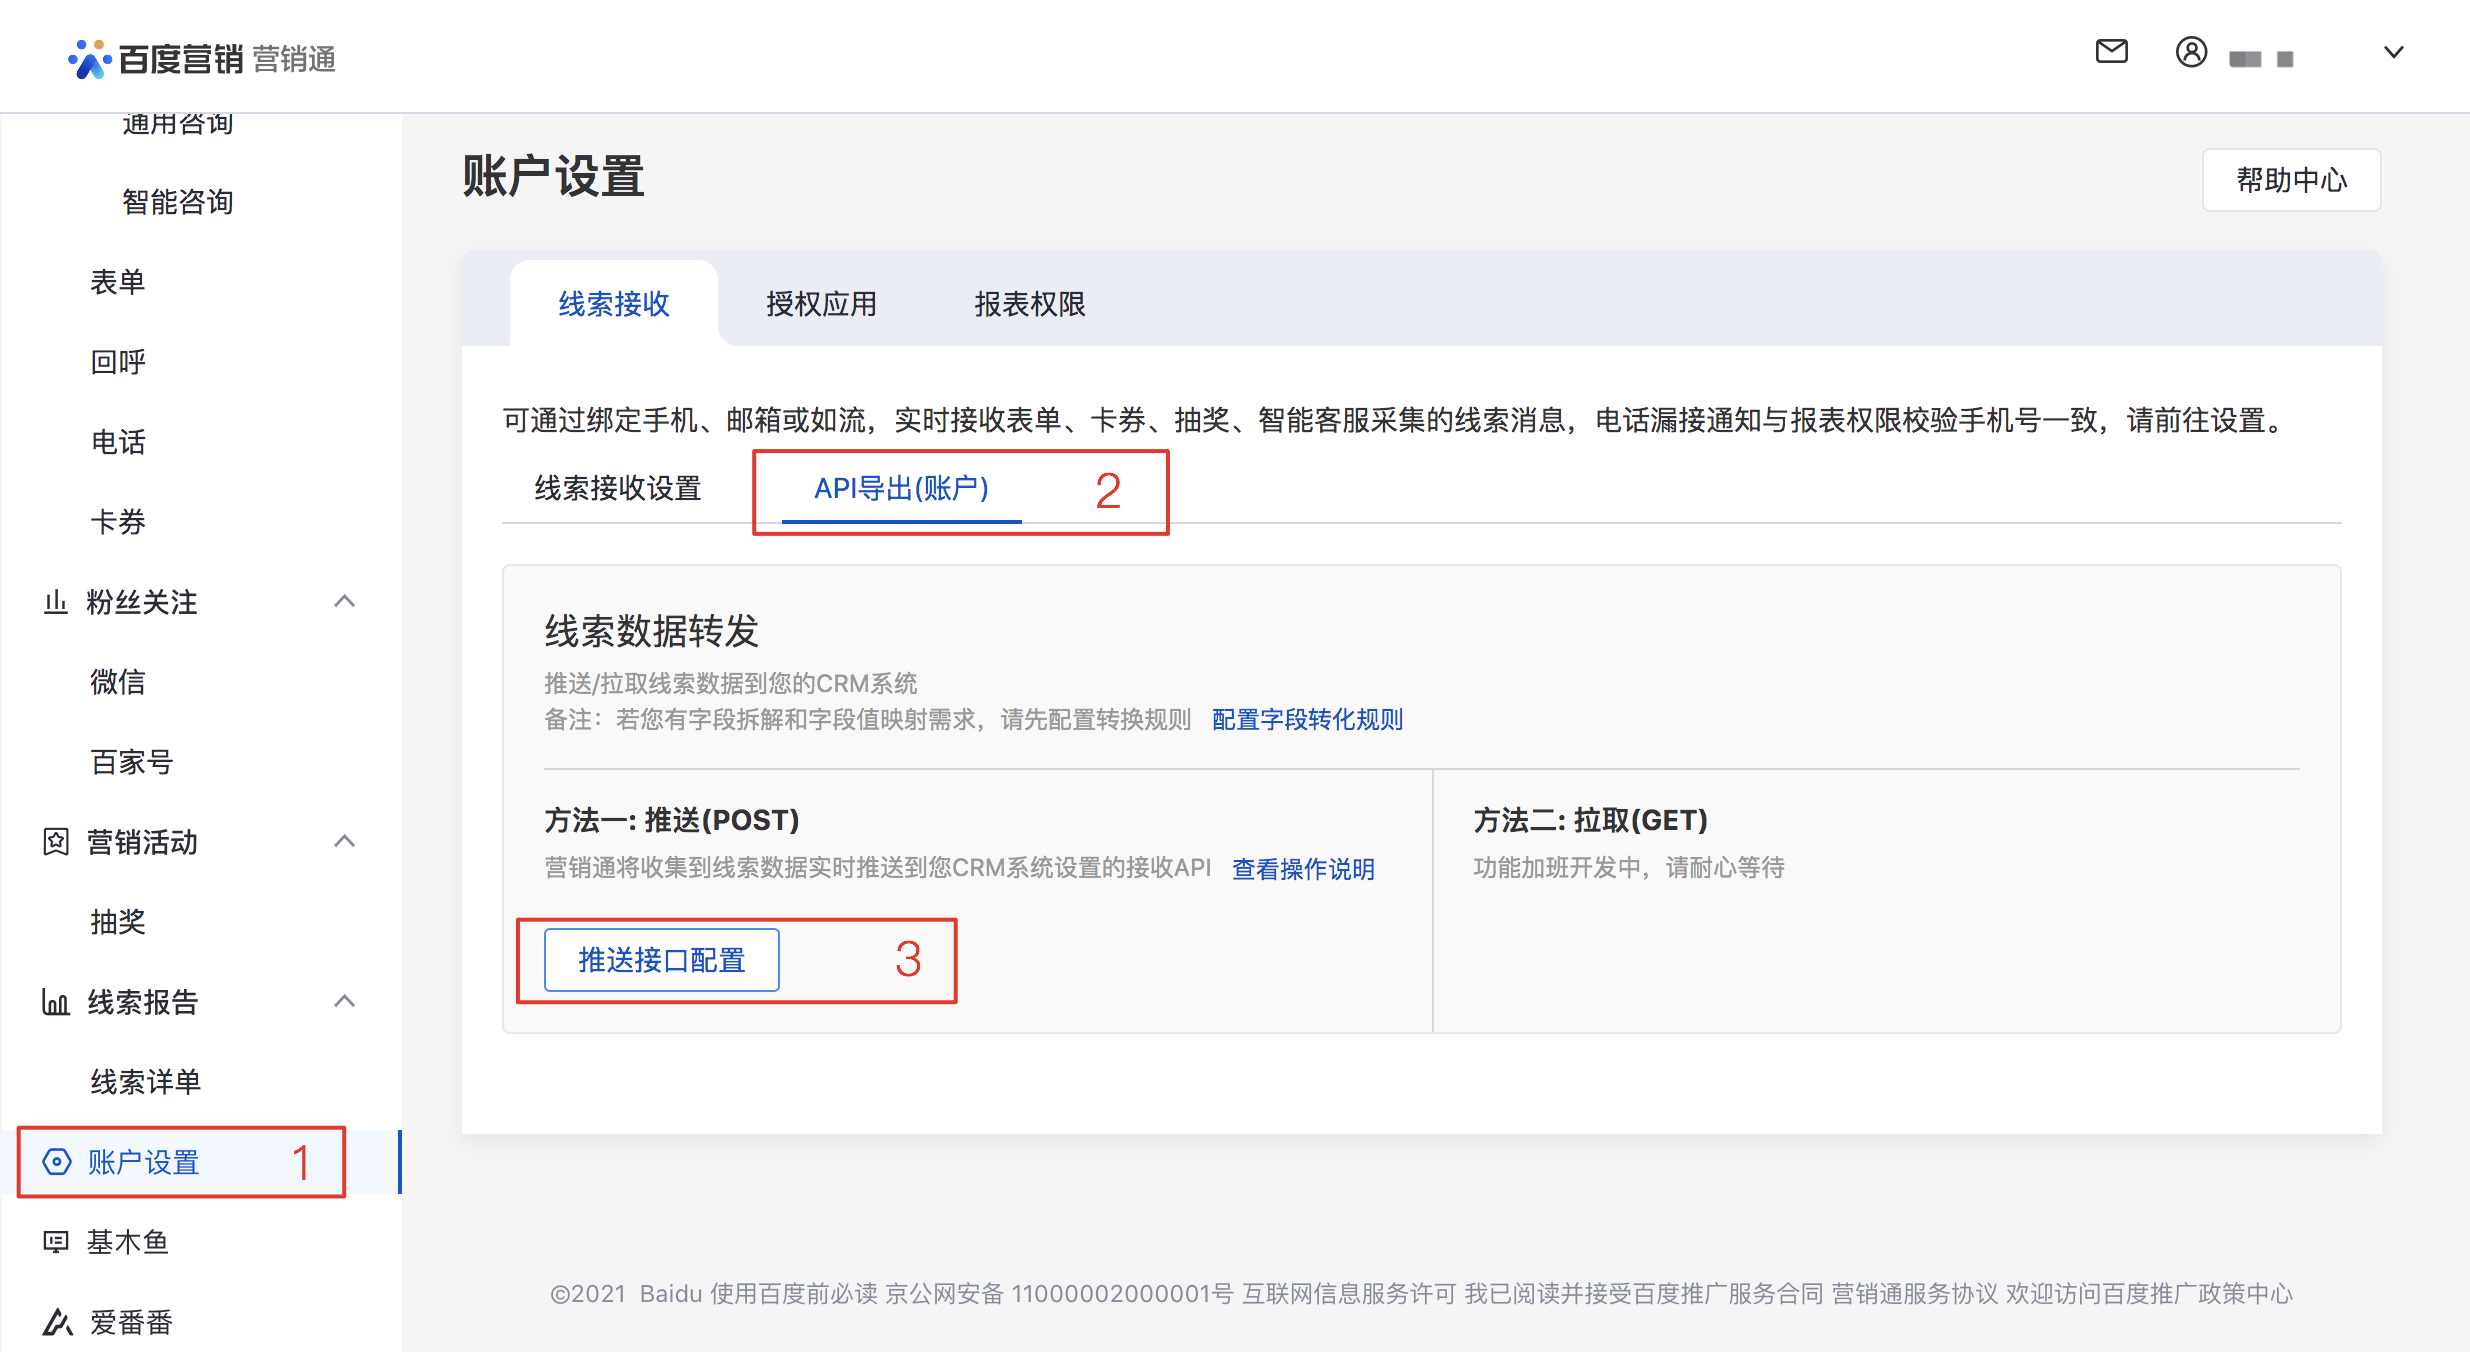The height and width of the screenshot is (1352, 2470).
Task: Collapse the 粉丝关注 section
Action: point(345,601)
